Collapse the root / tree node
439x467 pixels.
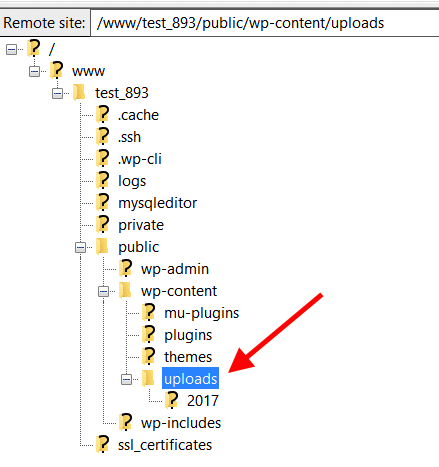click(x=12, y=50)
